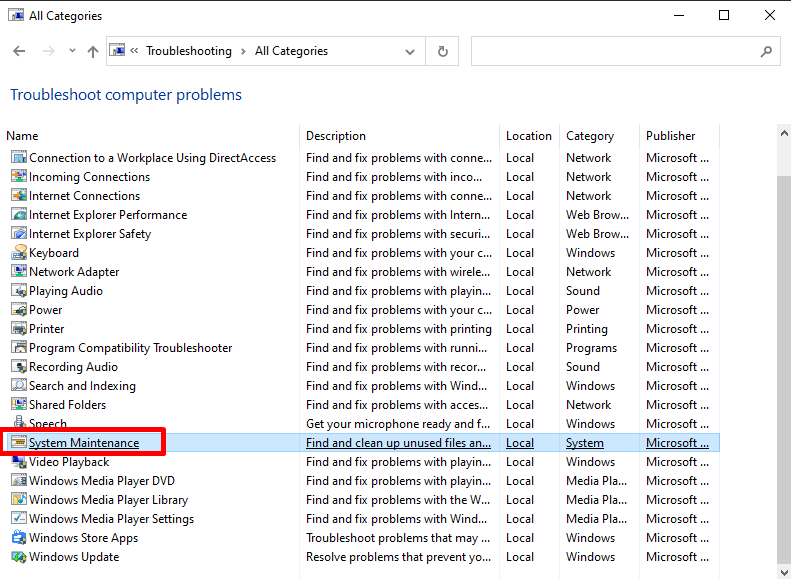The height and width of the screenshot is (579, 791).
Task: Click the Windows Store Apps icon
Action: click(x=19, y=538)
